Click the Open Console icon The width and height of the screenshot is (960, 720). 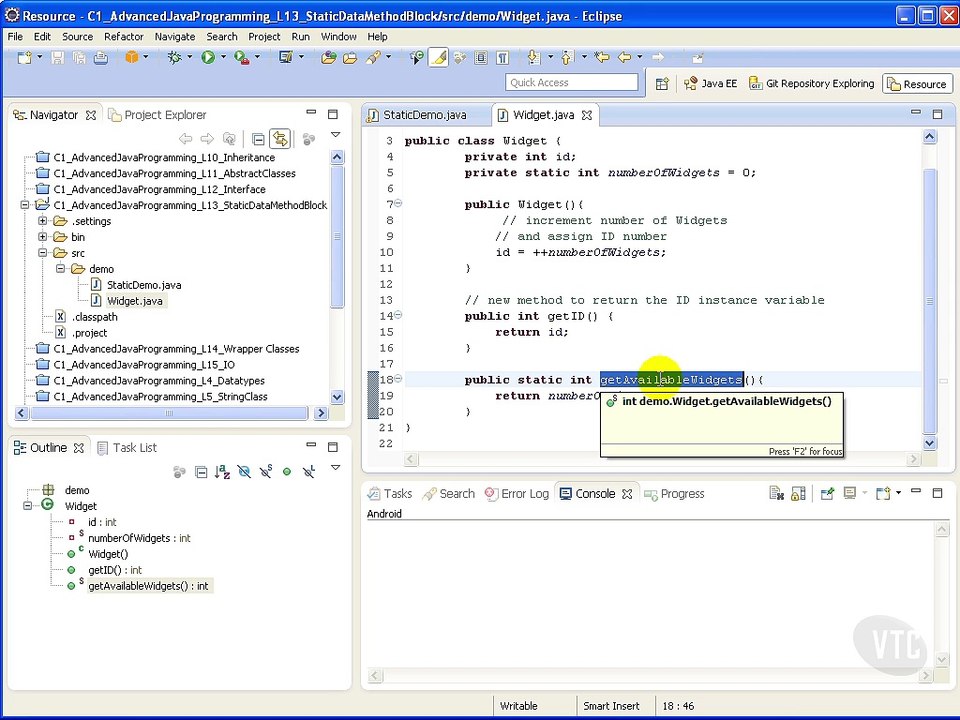coord(883,493)
